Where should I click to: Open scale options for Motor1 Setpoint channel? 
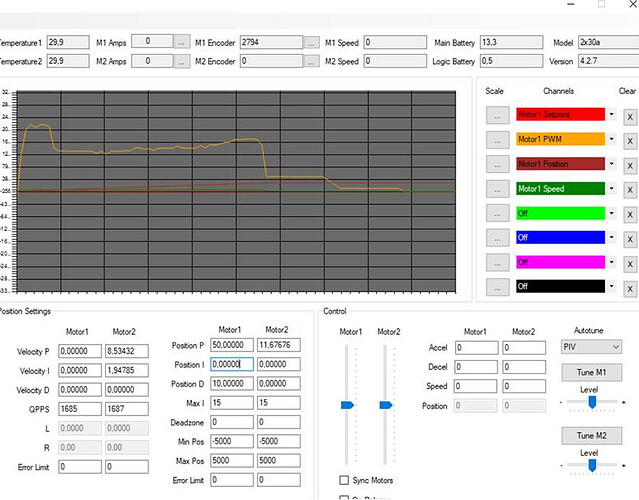pyautogui.click(x=496, y=115)
